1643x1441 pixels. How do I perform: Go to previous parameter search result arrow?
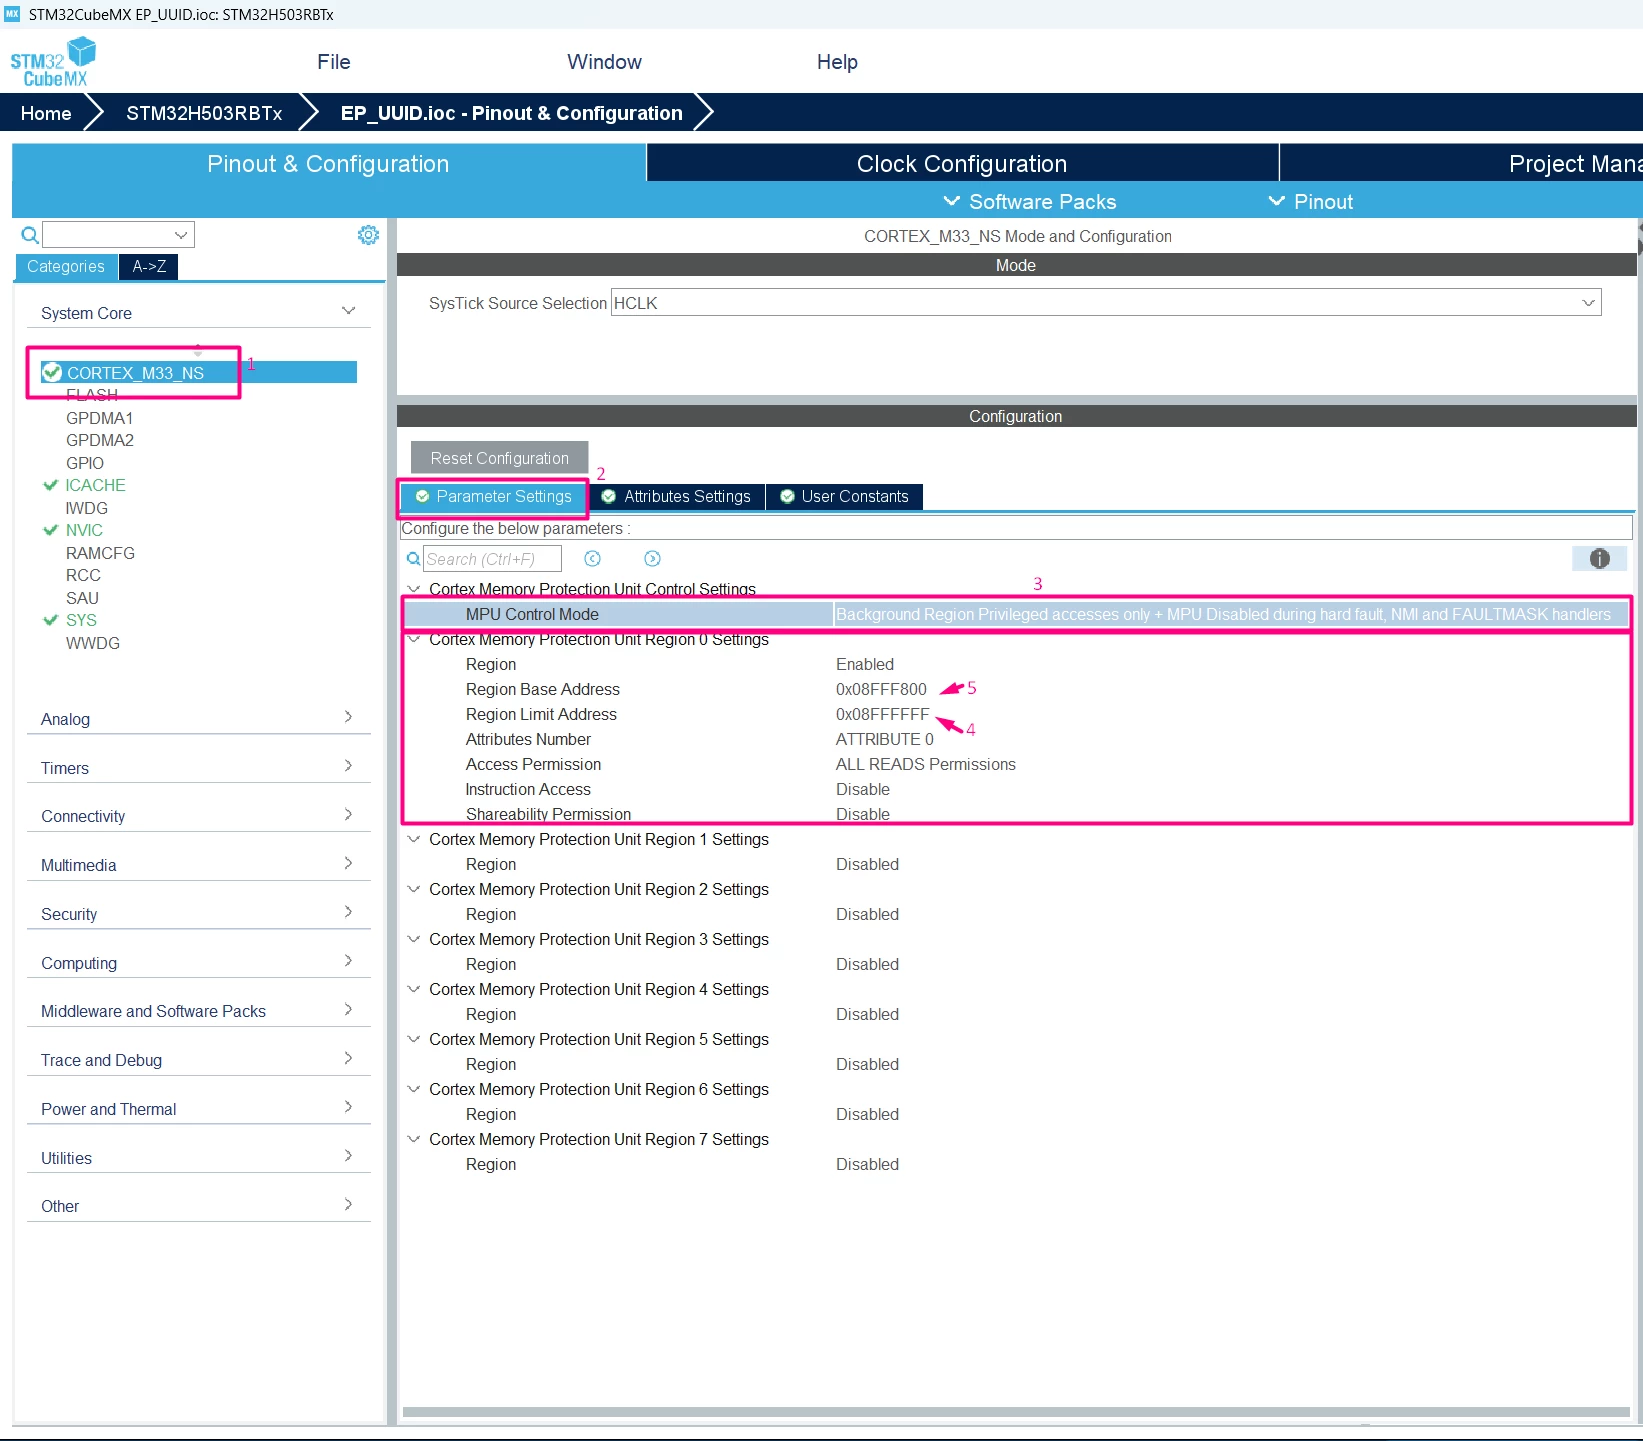592,559
